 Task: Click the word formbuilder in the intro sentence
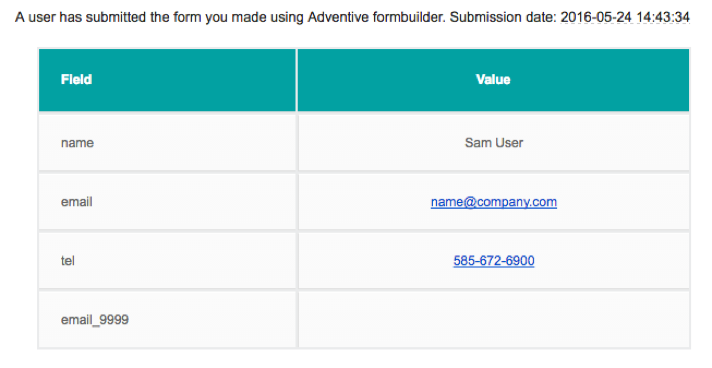click(409, 17)
